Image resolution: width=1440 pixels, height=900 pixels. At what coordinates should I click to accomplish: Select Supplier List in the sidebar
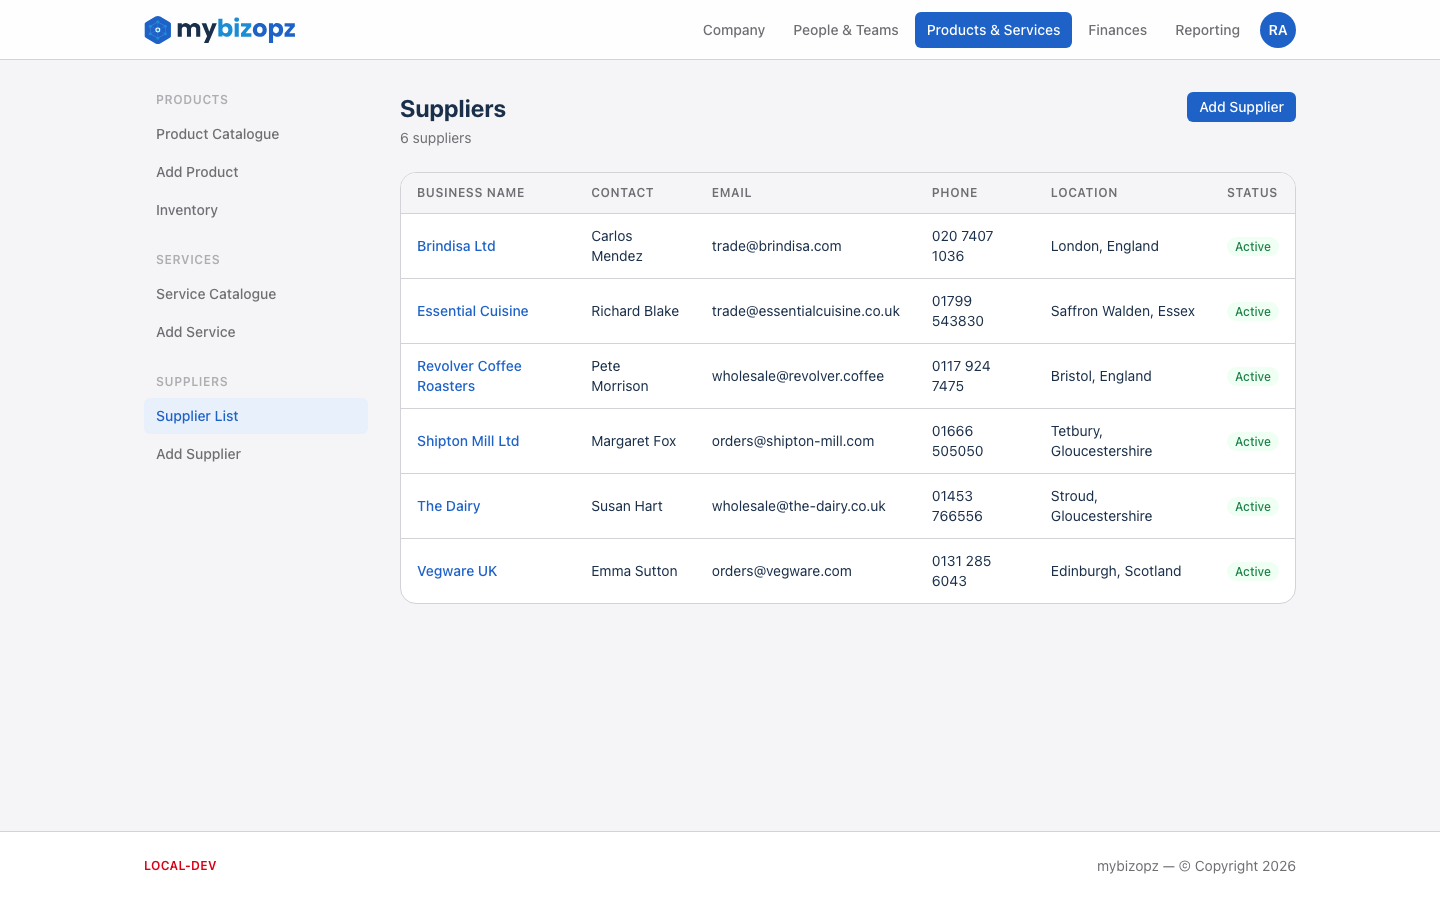click(x=197, y=416)
